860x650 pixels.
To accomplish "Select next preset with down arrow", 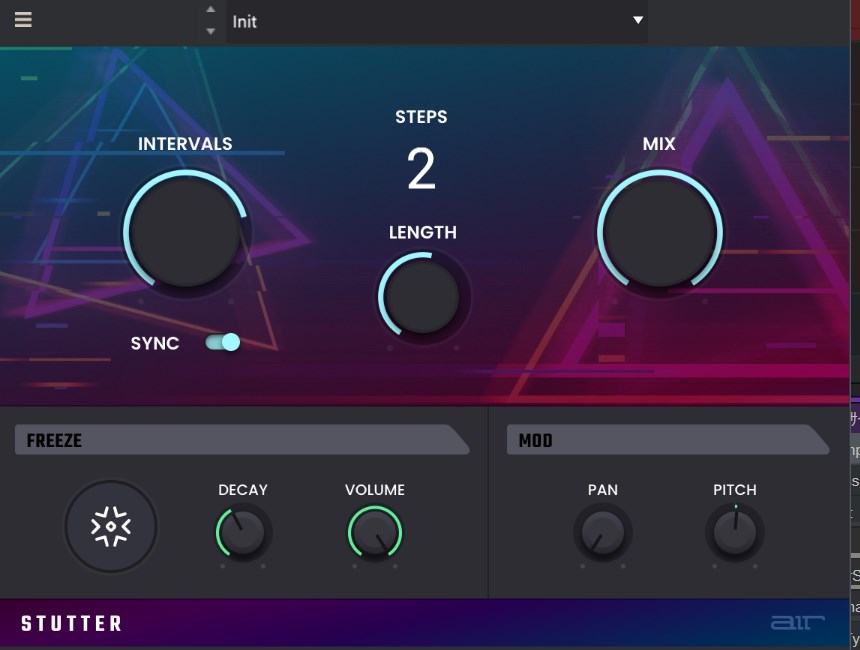I will click(210, 31).
